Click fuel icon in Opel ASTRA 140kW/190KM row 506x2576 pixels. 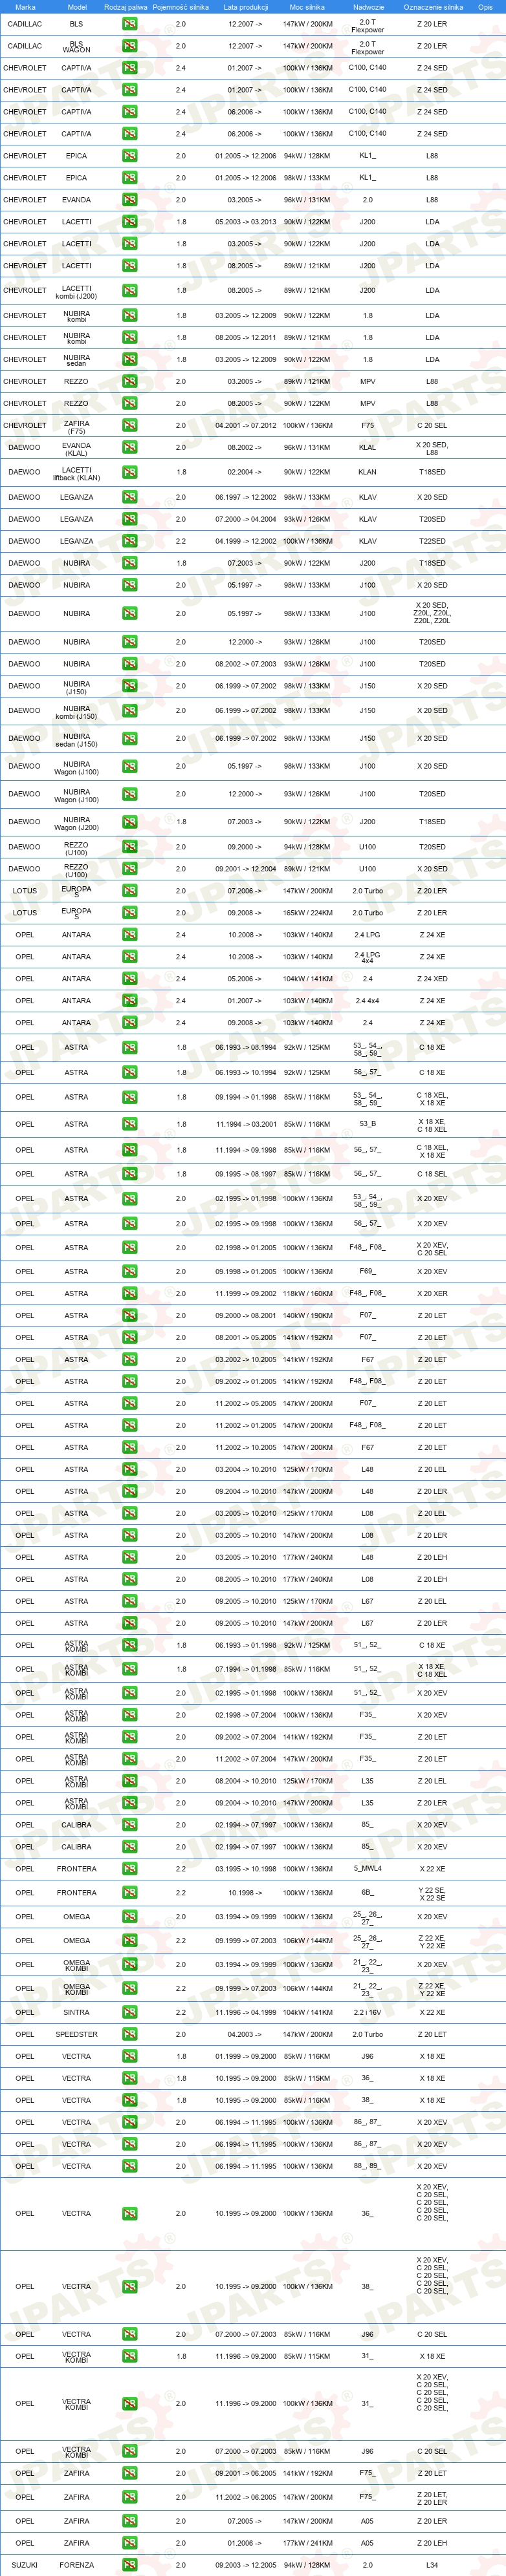click(x=130, y=1316)
